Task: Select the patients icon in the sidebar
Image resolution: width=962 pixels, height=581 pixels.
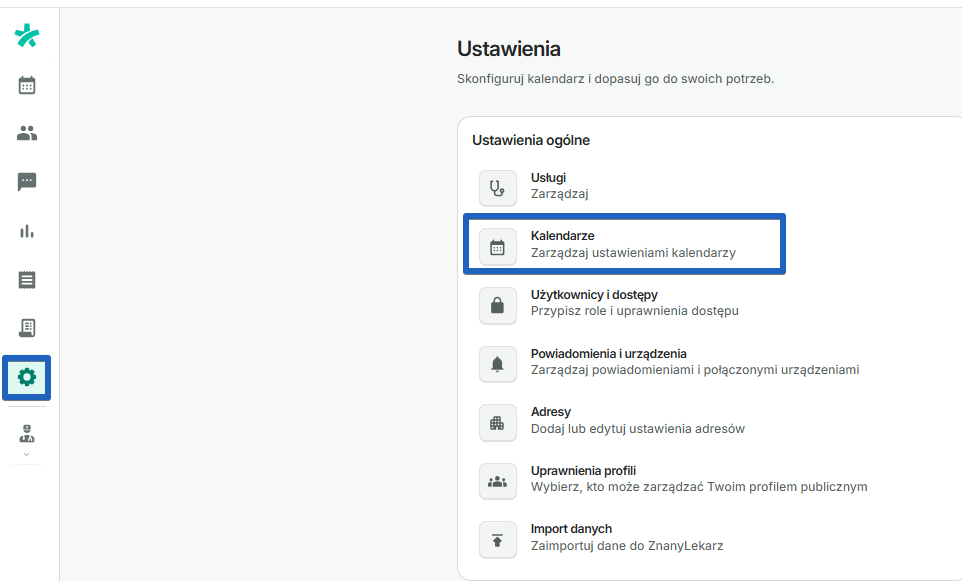Action: [x=26, y=132]
